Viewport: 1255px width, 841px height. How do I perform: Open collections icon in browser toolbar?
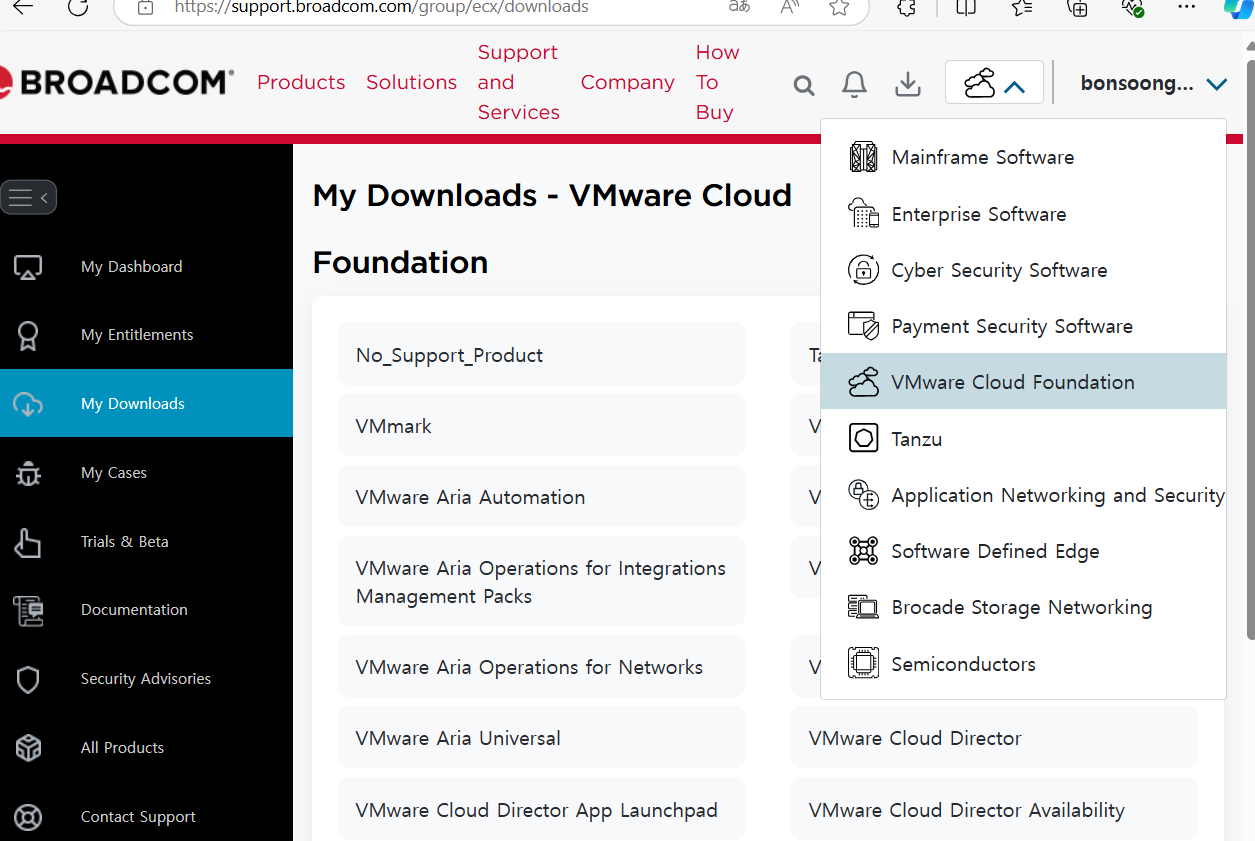point(1077,7)
